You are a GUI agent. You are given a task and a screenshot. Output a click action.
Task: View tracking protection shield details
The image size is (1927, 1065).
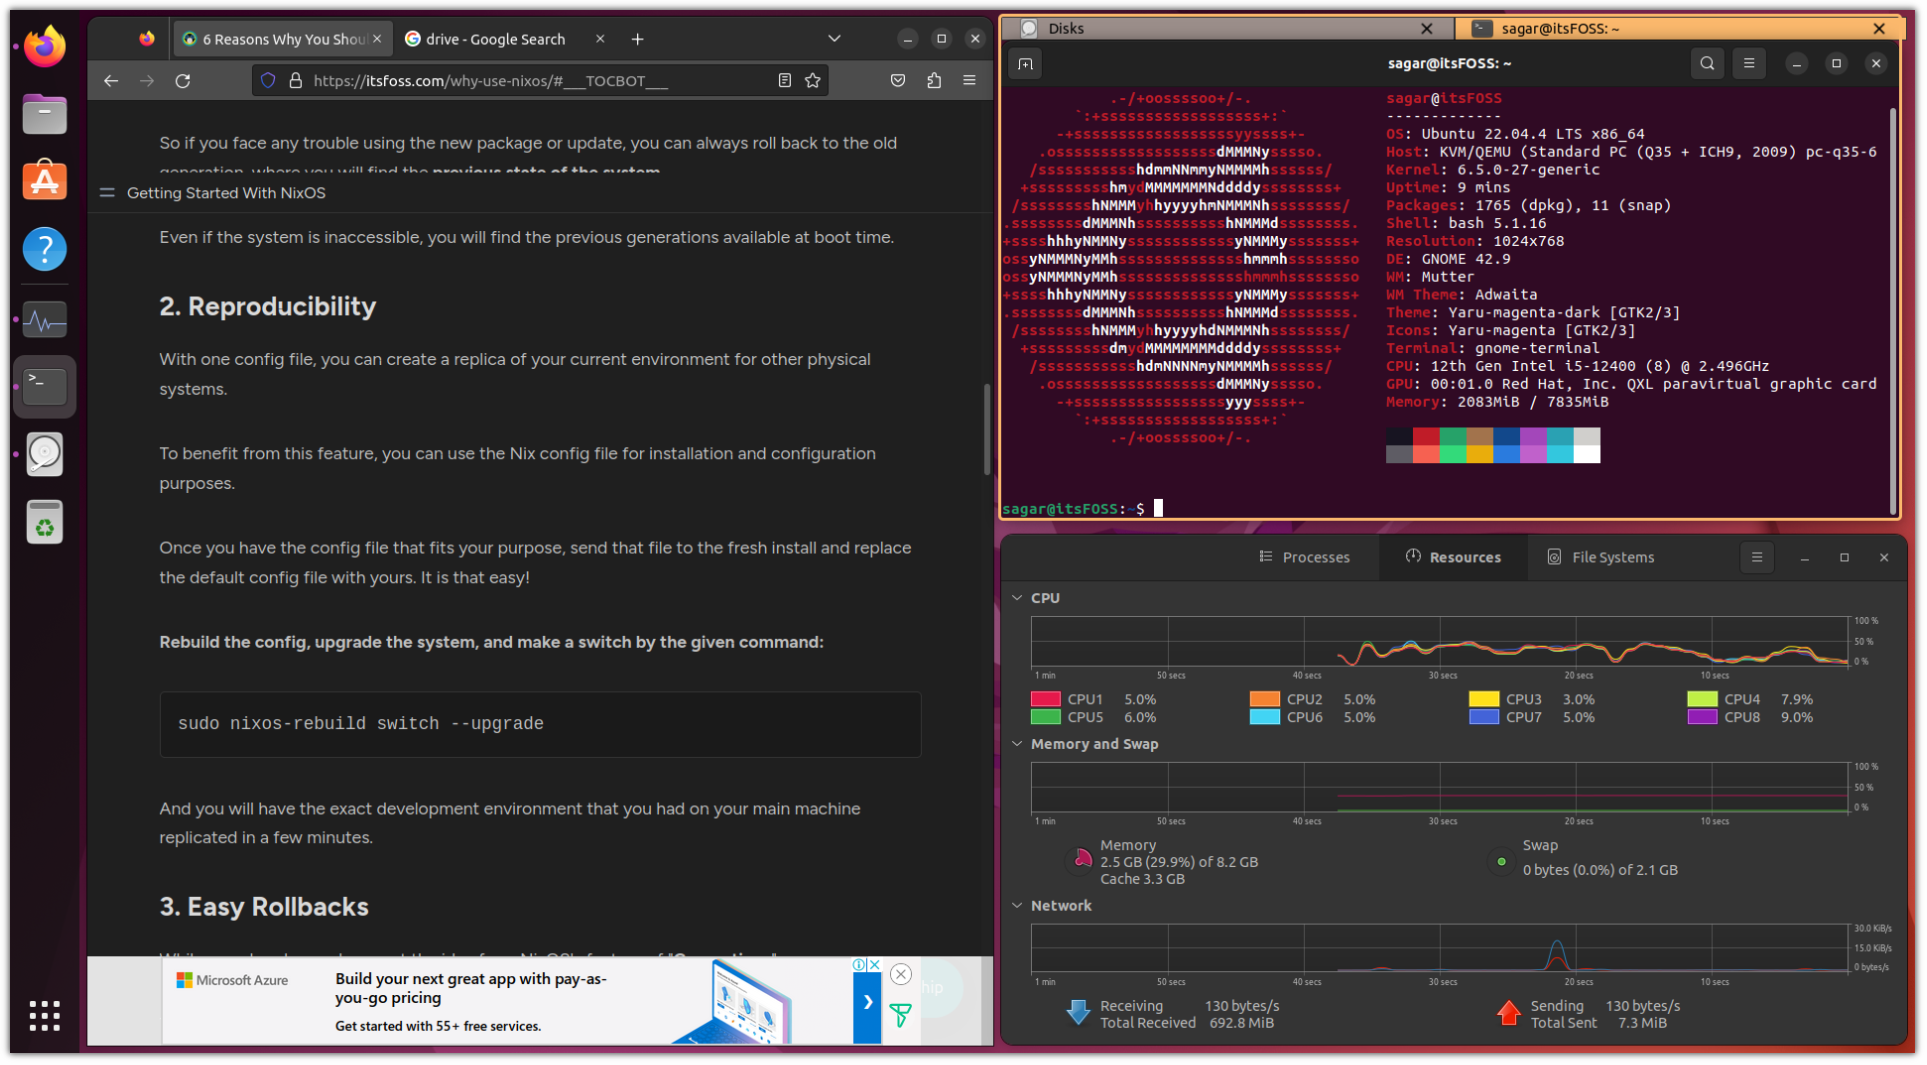click(x=267, y=80)
